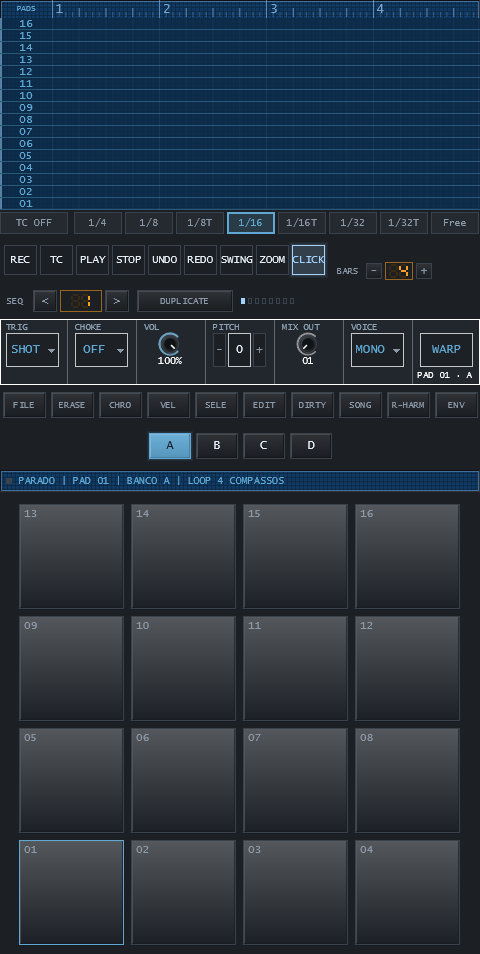The height and width of the screenshot is (954, 480).
Task: Toggle the metronome CLICK button
Action: coord(308,260)
